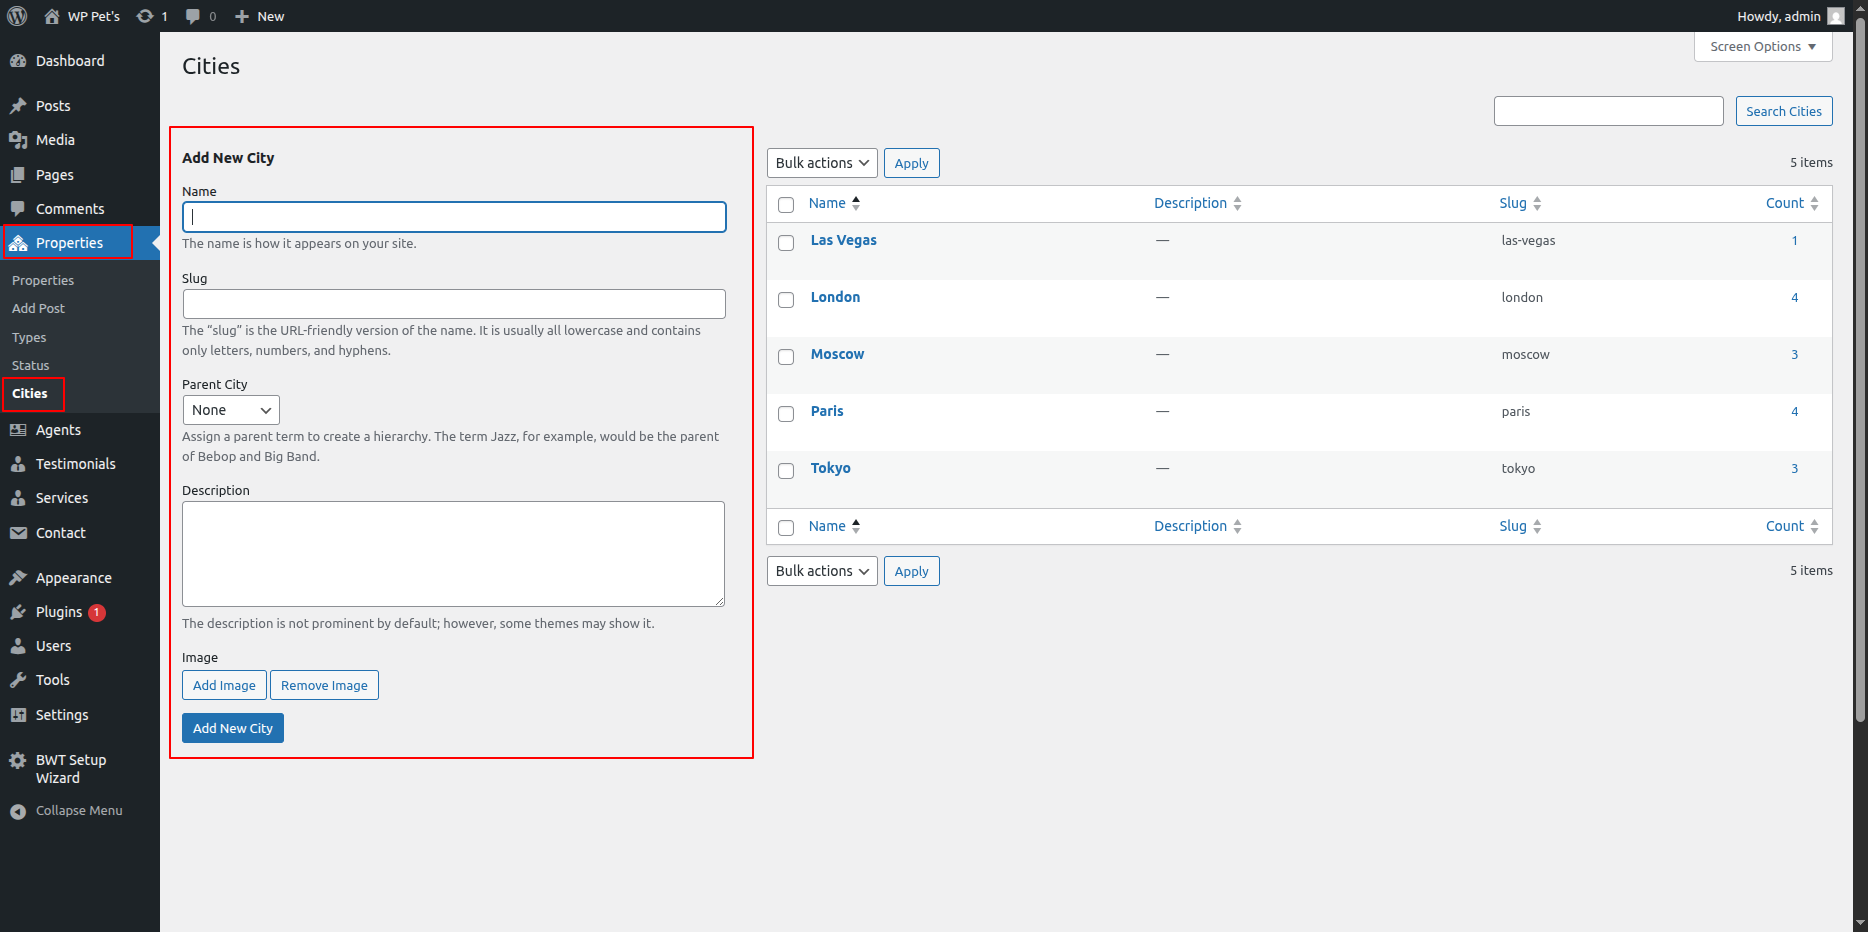Click the Collapse Menu arrow icon
1868x932 pixels.
coord(18,811)
